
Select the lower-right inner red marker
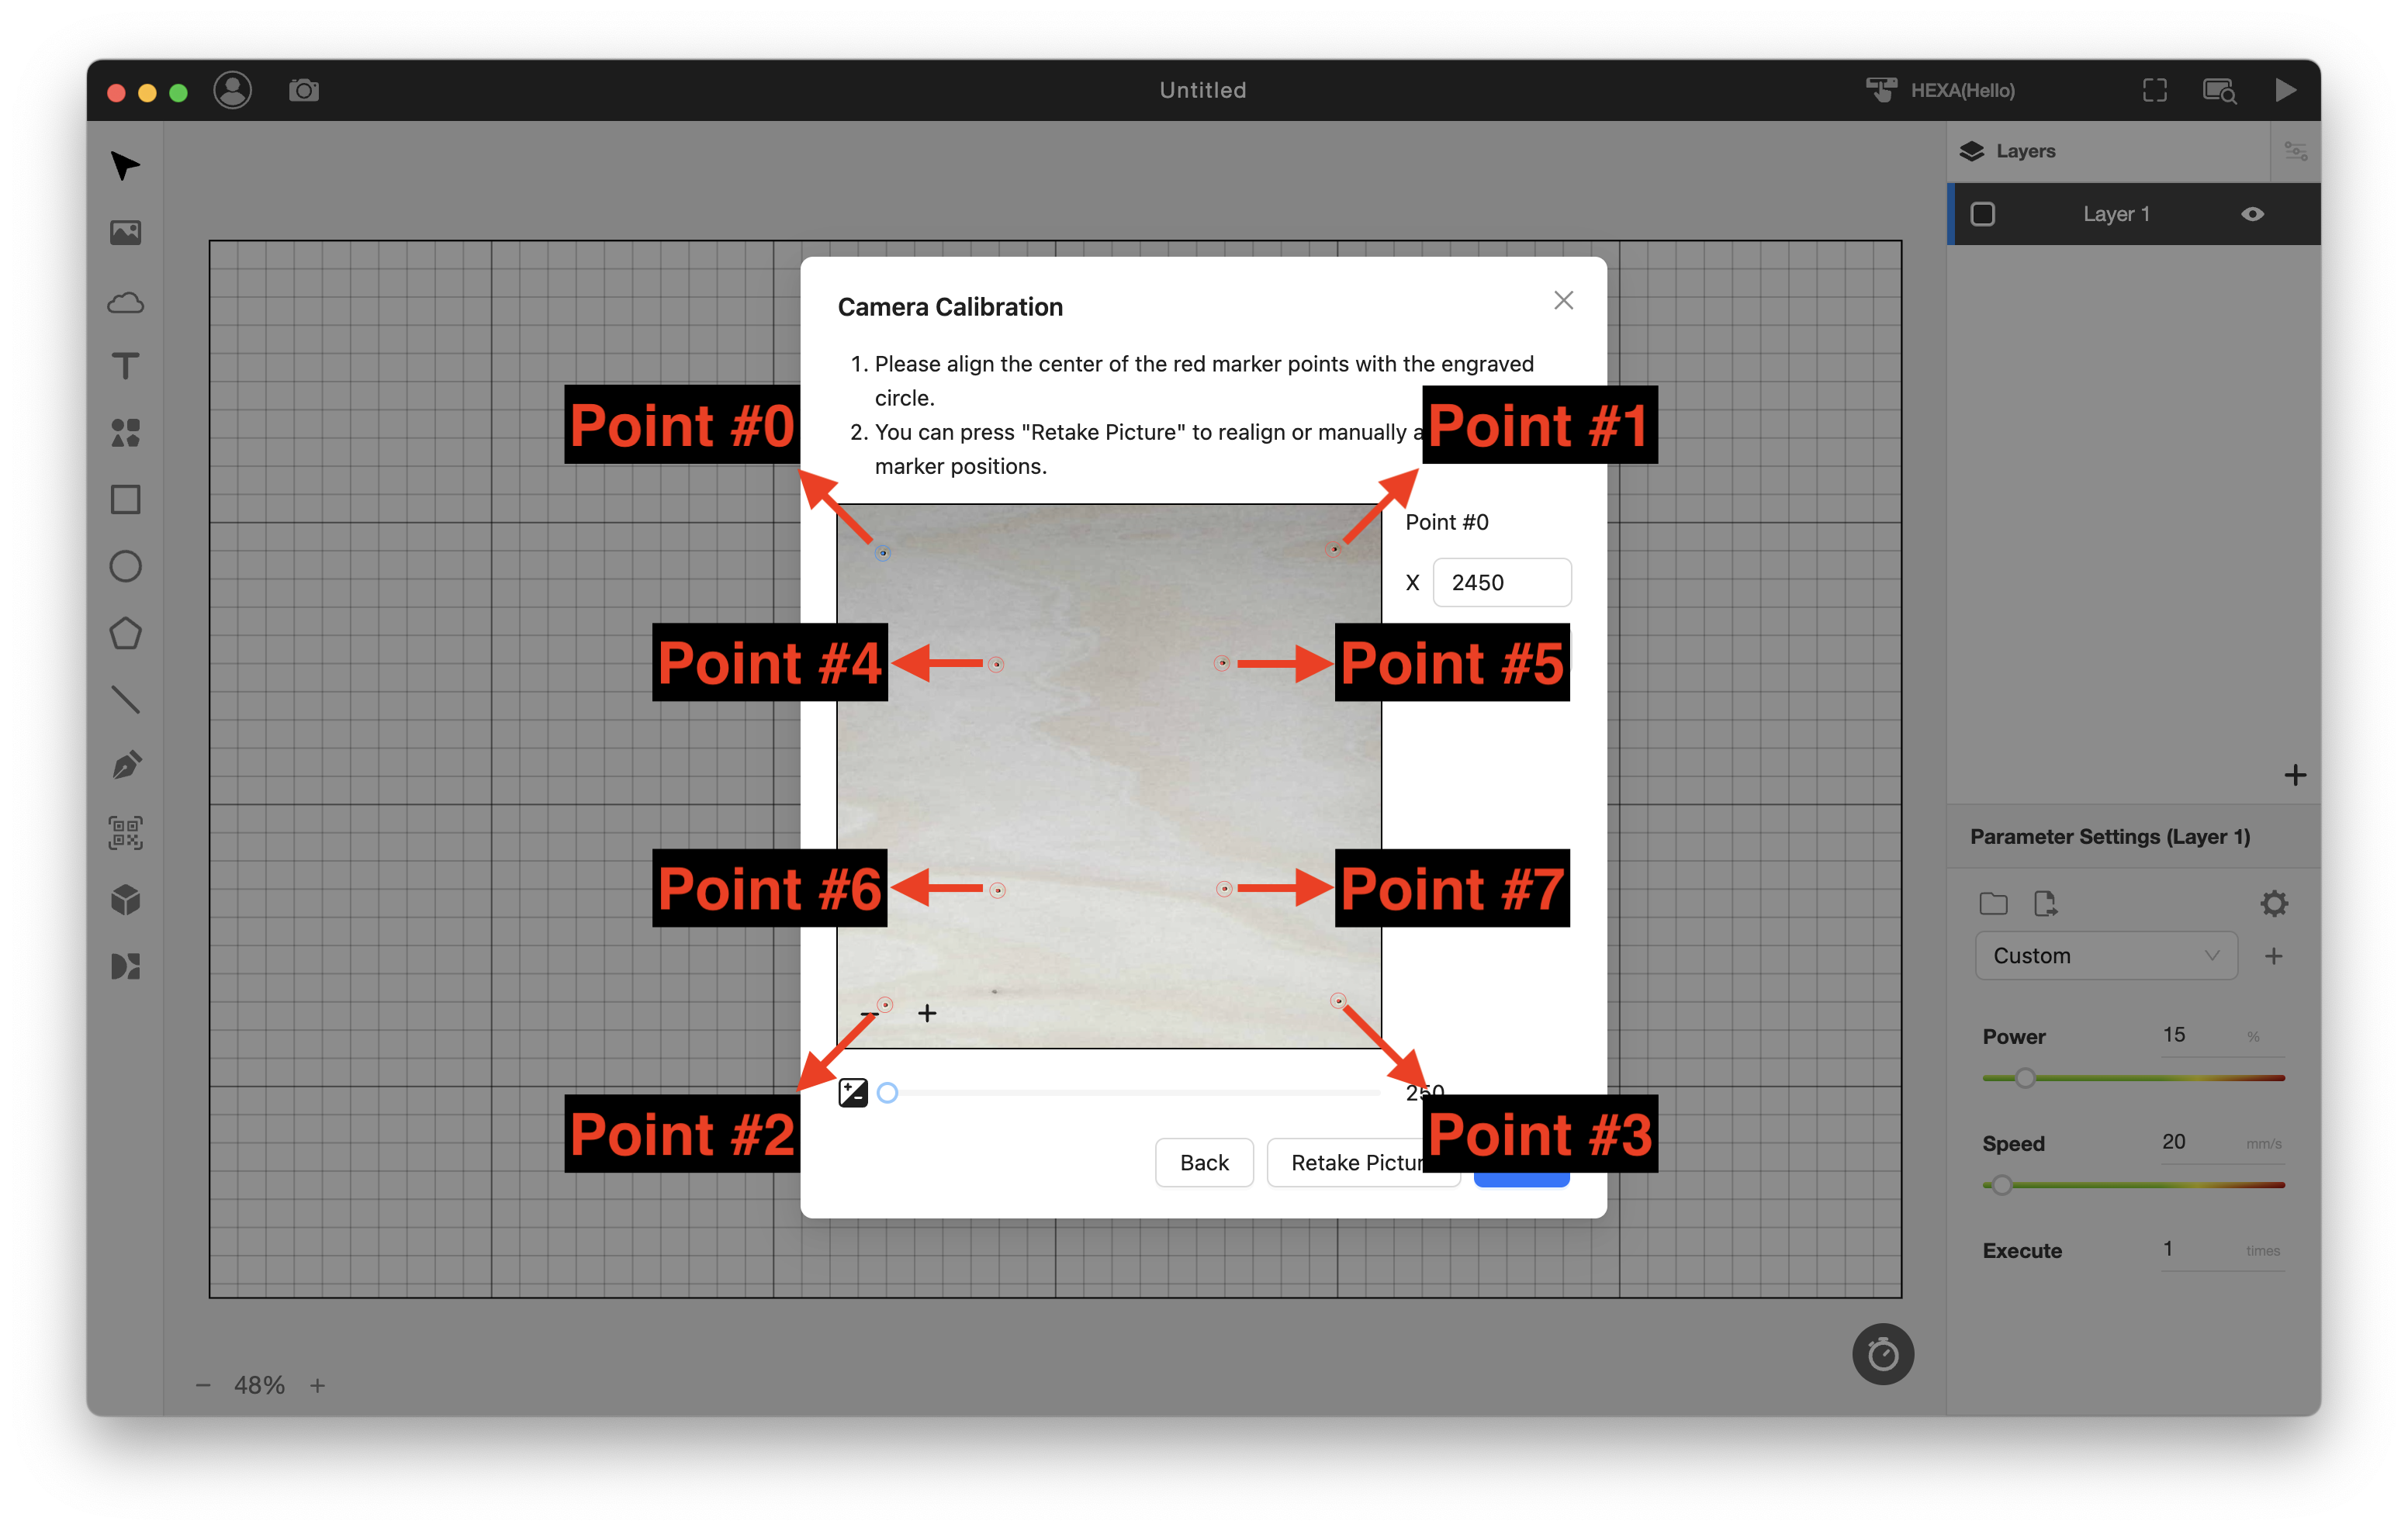pyautogui.click(x=1224, y=889)
